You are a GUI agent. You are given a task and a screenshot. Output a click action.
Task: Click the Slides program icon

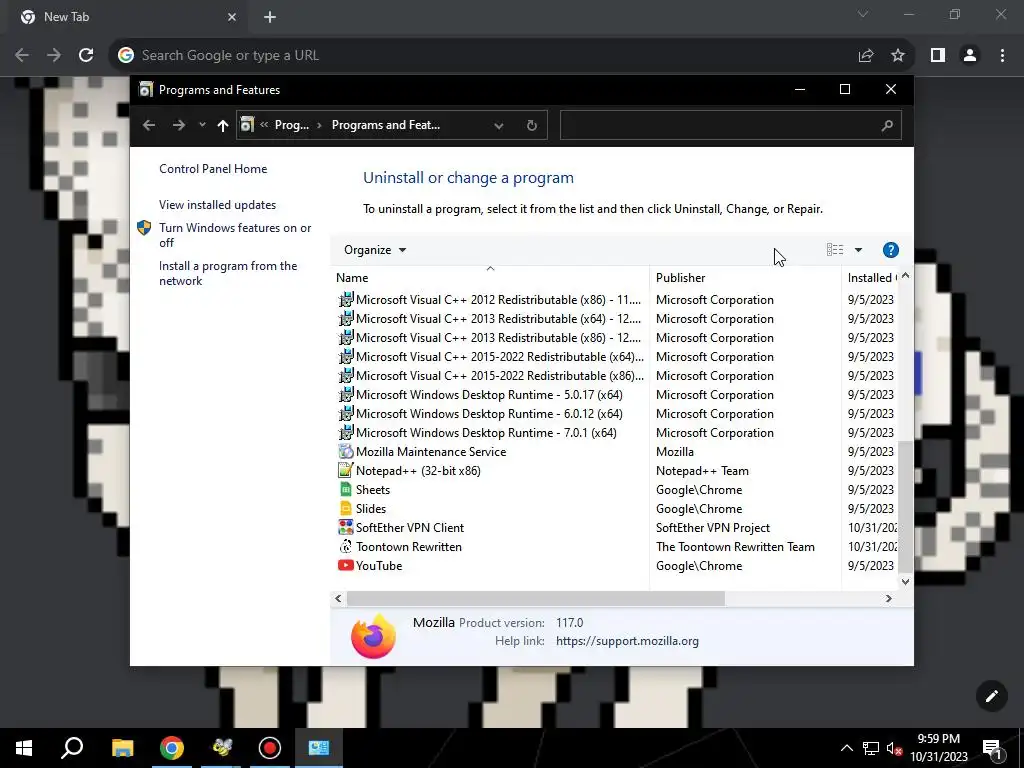click(x=345, y=508)
